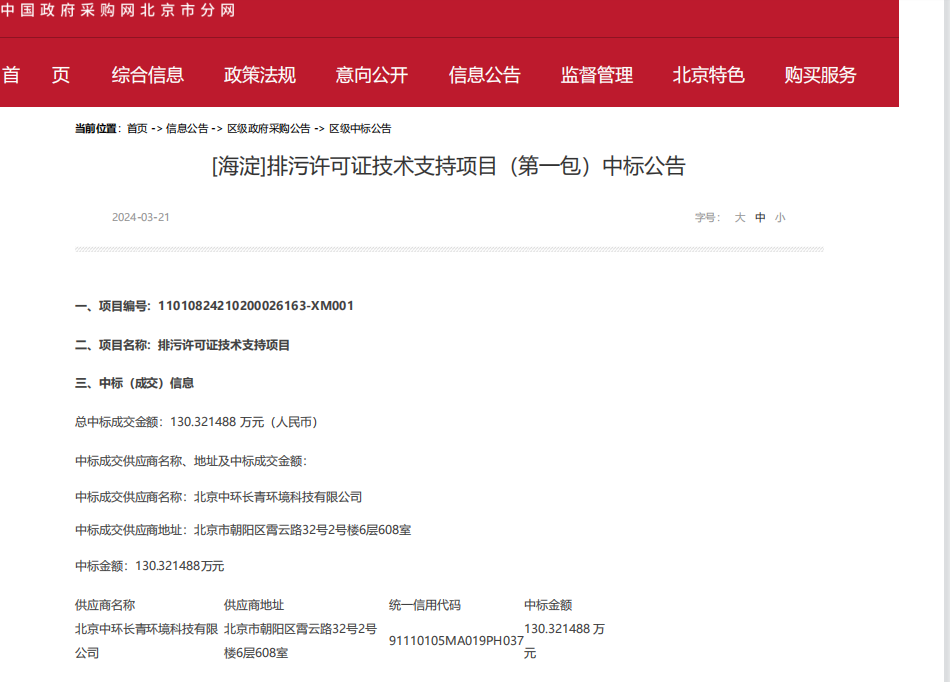The width and height of the screenshot is (950, 682).
Task: Click the 信息公告 breadcrumb link
Action: point(187,129)
